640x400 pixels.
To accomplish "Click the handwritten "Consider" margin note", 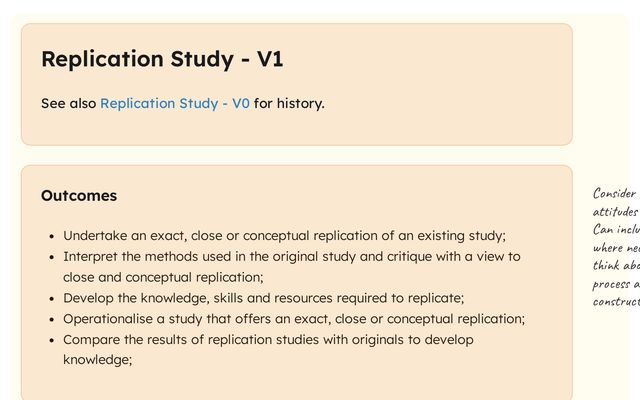I will click(x=614, y=194).
